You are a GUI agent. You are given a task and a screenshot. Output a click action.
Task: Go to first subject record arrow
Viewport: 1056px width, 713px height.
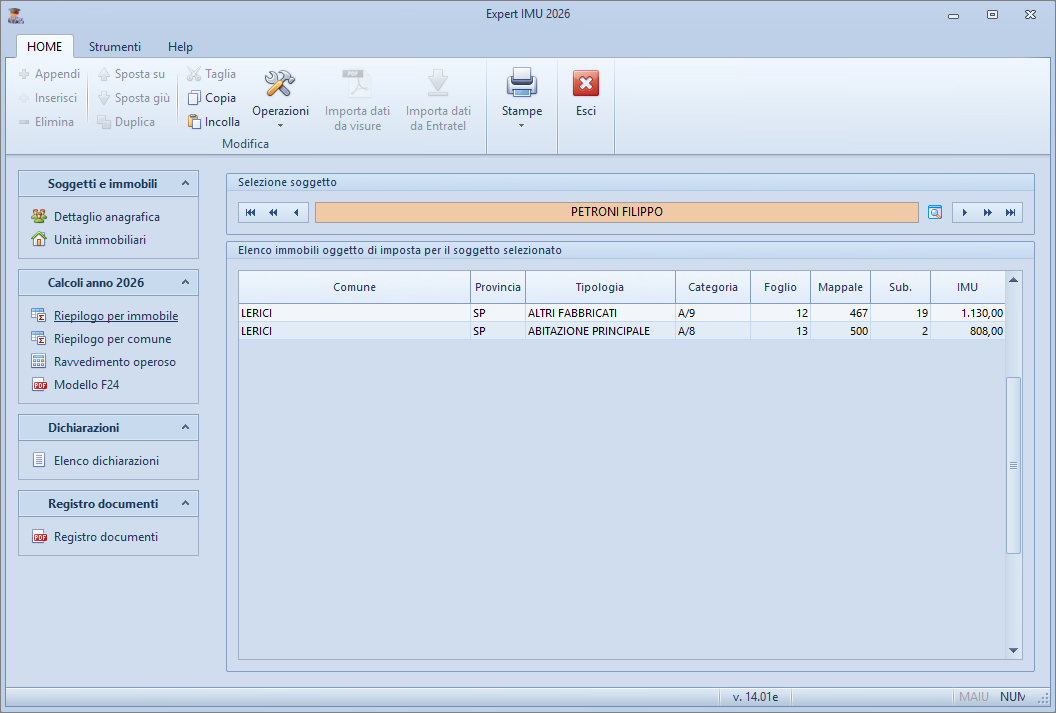pos(250,212)
